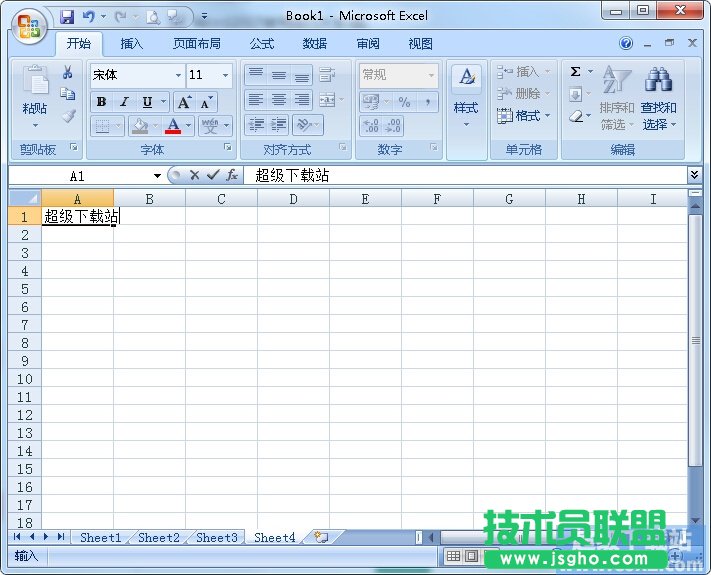Toggle center text alignment
711x575 pixels.
pos(279,100)
